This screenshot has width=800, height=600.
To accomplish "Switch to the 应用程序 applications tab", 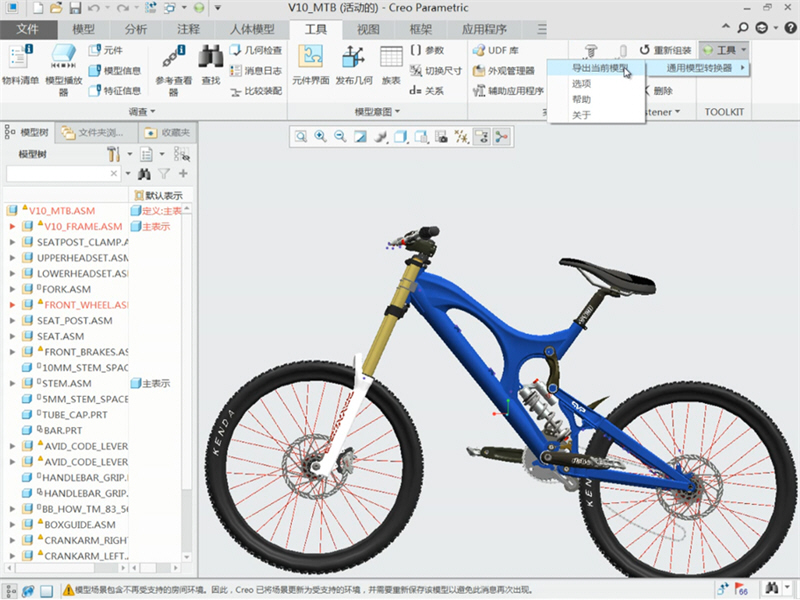I will 485,29.
